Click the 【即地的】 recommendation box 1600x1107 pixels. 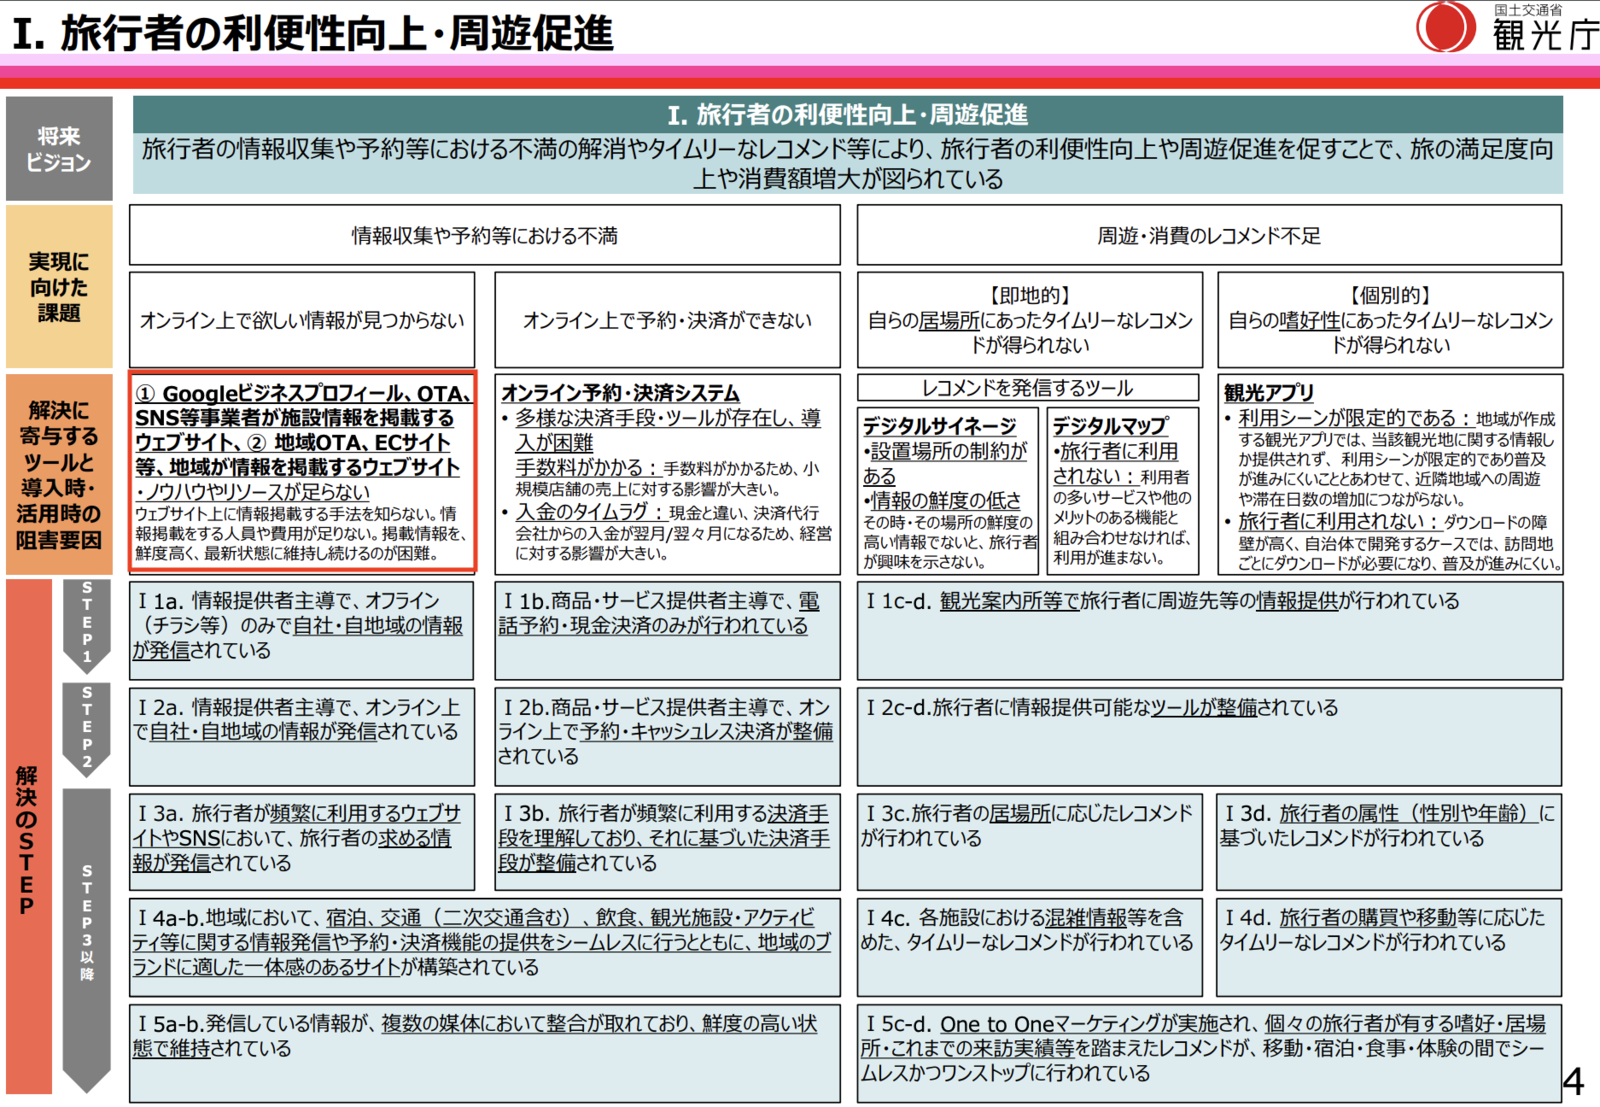(x=1030, y=320)
